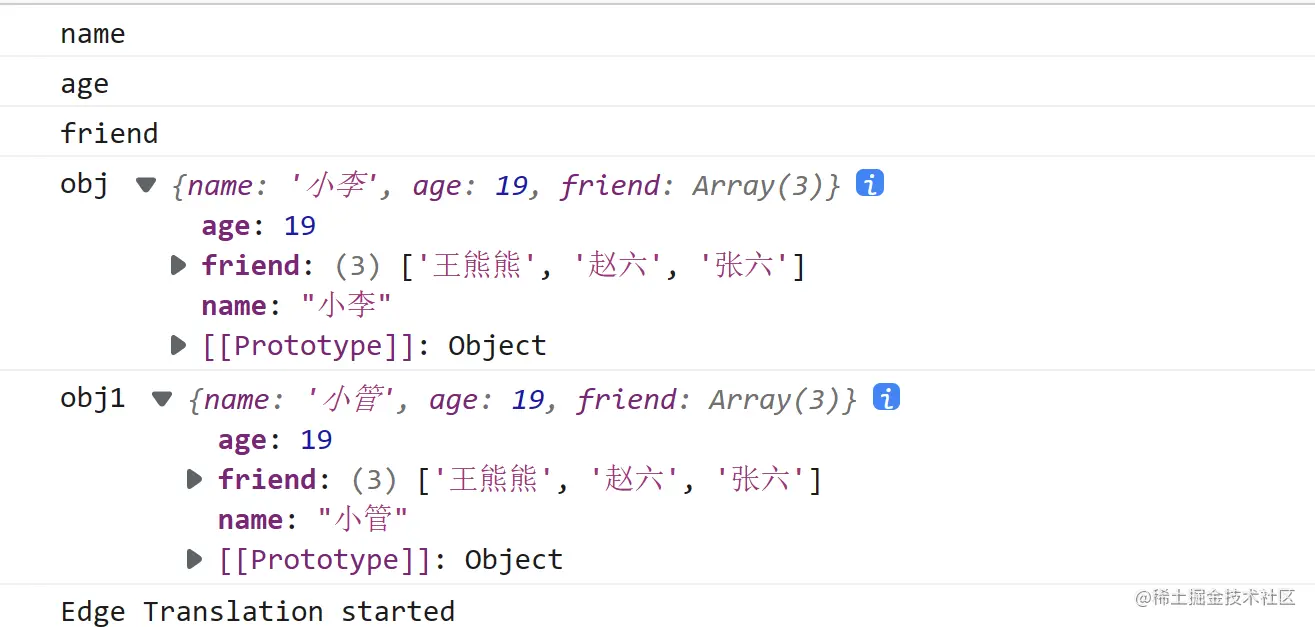
Task: Click the age value 19 under obj
Action: [300, 225]
